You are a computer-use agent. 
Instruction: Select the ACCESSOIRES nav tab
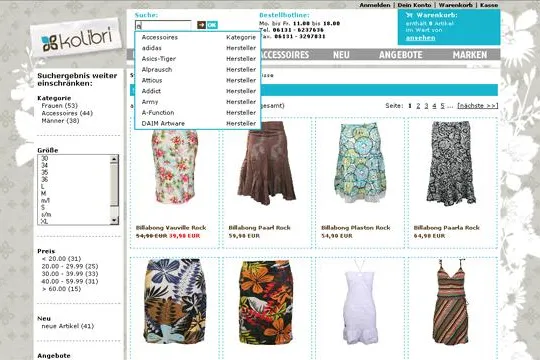tap(285, 55)
